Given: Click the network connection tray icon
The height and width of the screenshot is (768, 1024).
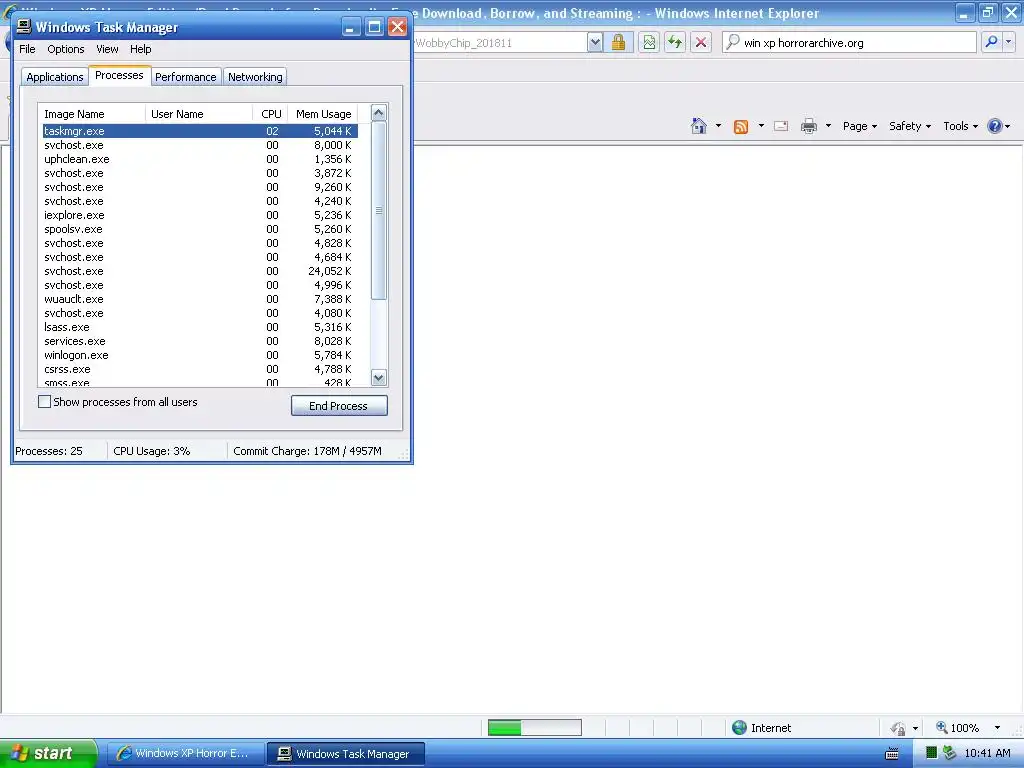Looking at the screenshot, I should [949, 753].
